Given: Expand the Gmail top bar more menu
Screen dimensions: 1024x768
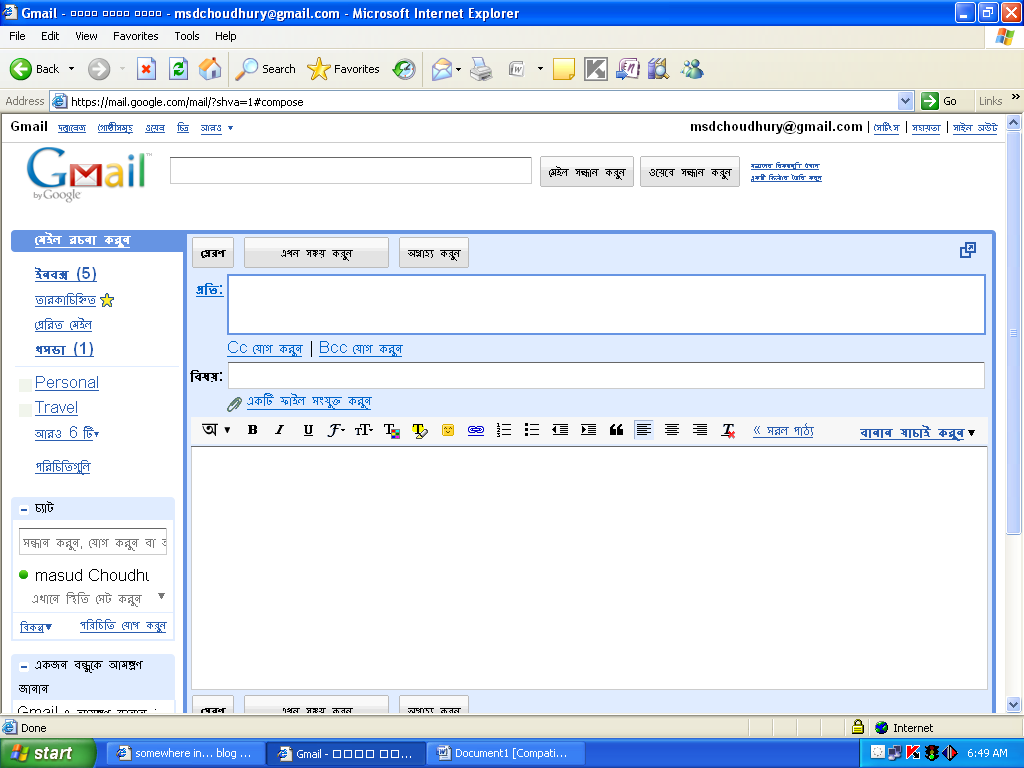Looking at the screenshot, I should coord(217,128).
